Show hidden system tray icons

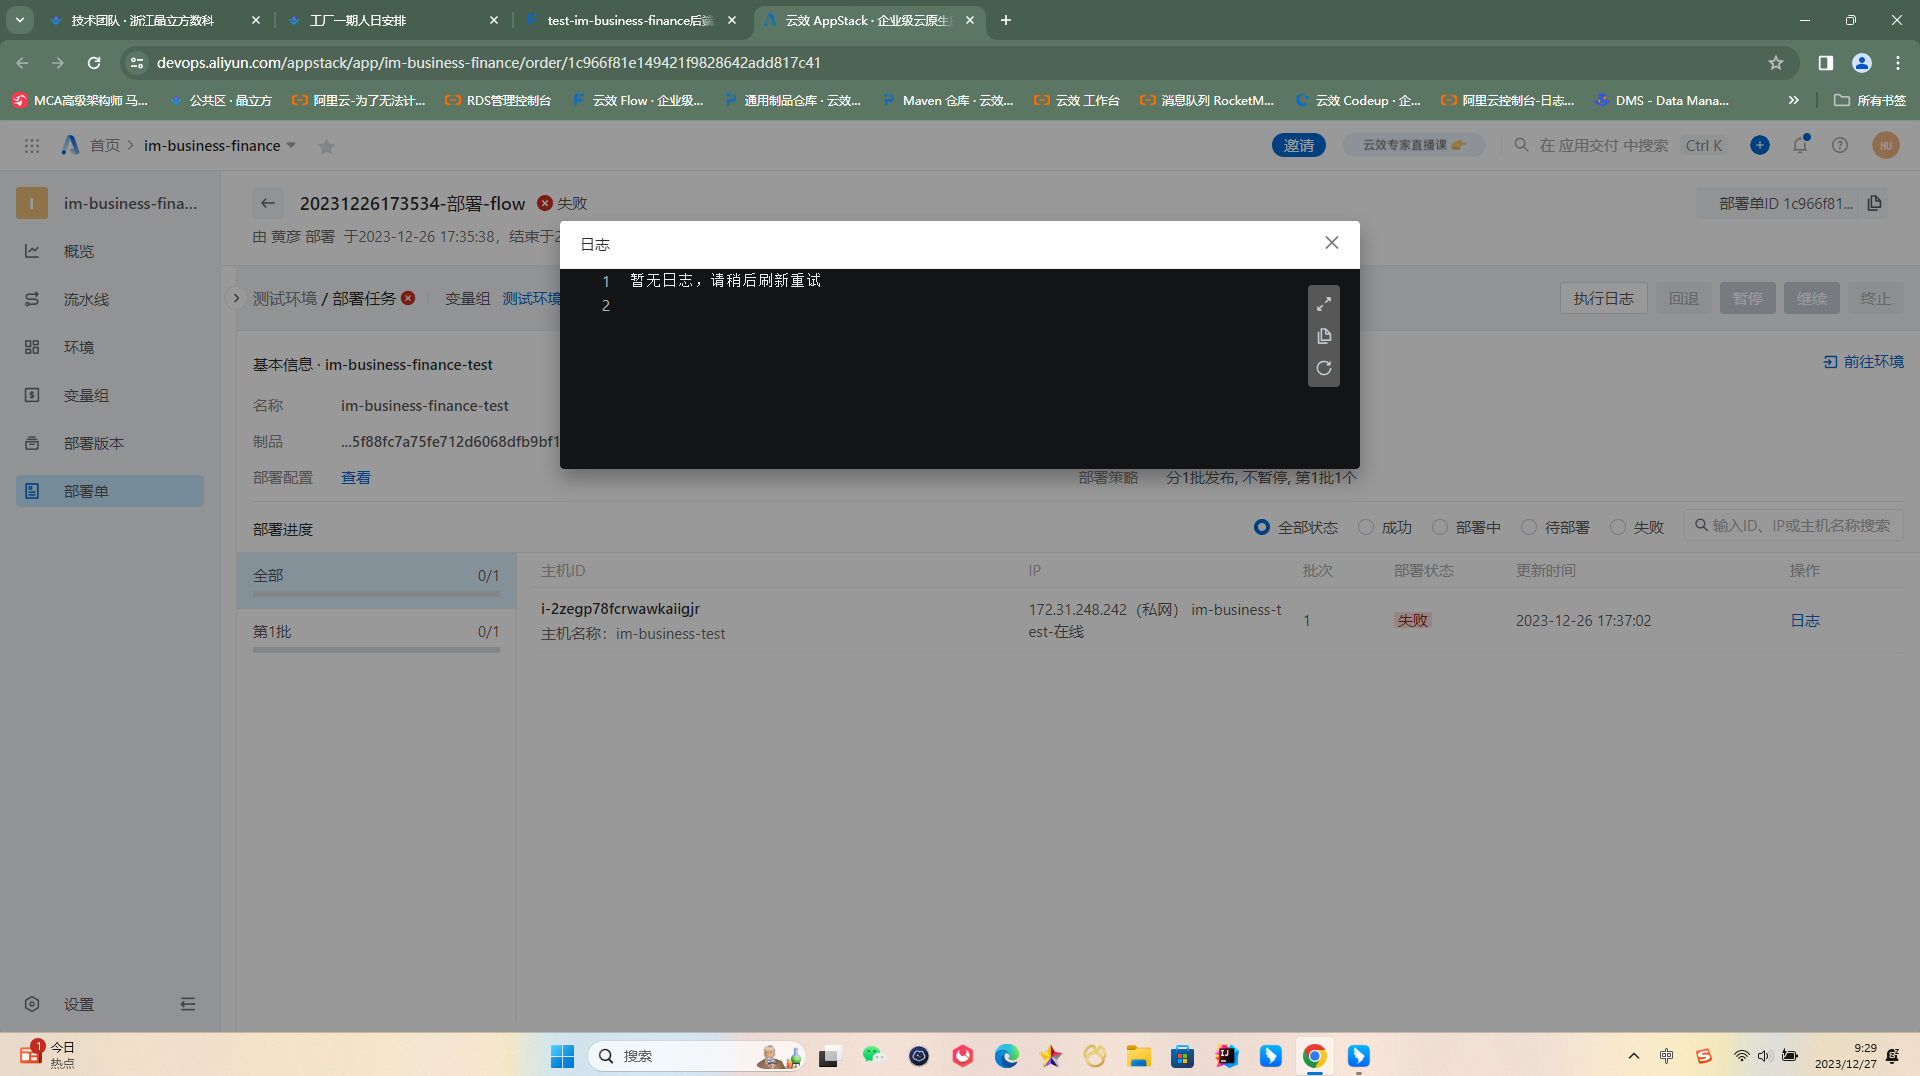1634,1056
